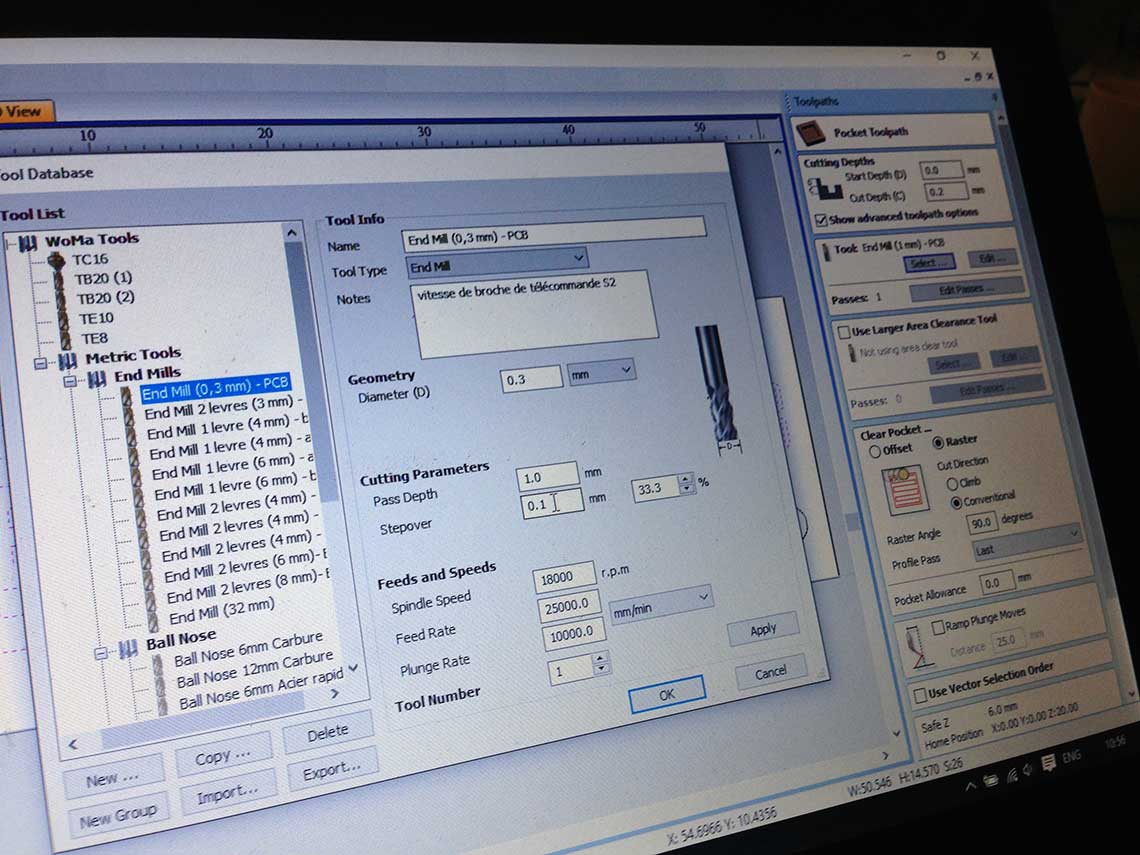
Task: Click the raster clear pocket preview image
Action: [x=905, y=490]
